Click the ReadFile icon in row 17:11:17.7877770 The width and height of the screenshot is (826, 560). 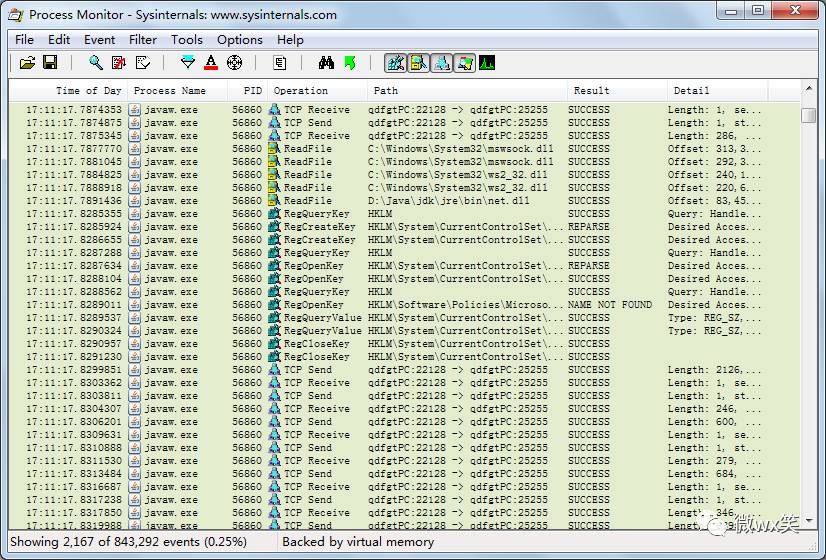coord(274,149)
